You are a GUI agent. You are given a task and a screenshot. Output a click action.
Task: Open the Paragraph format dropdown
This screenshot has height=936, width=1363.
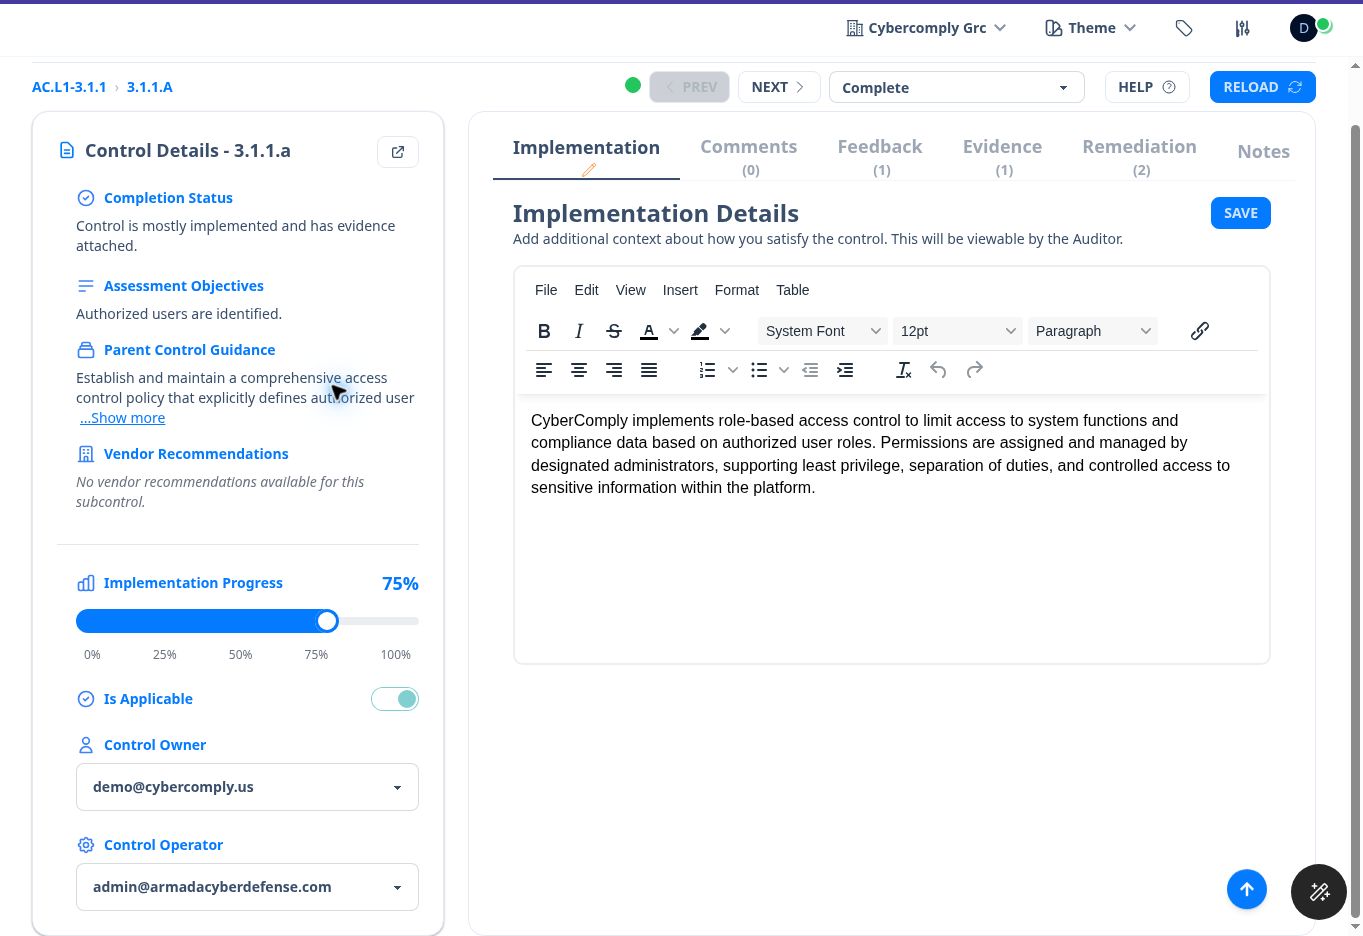coord(1093,331)
